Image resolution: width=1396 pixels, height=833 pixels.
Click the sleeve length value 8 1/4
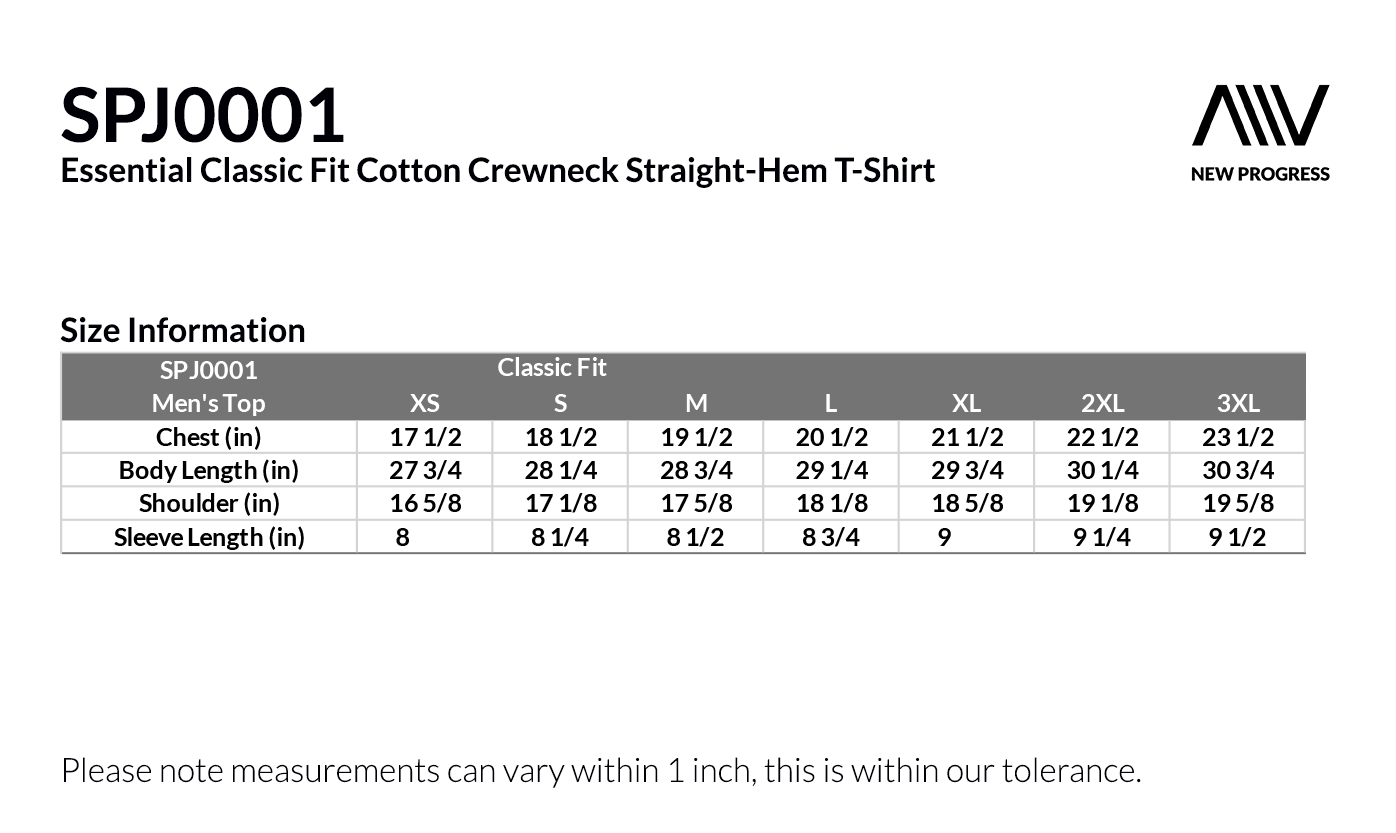(x=560, y=537)
